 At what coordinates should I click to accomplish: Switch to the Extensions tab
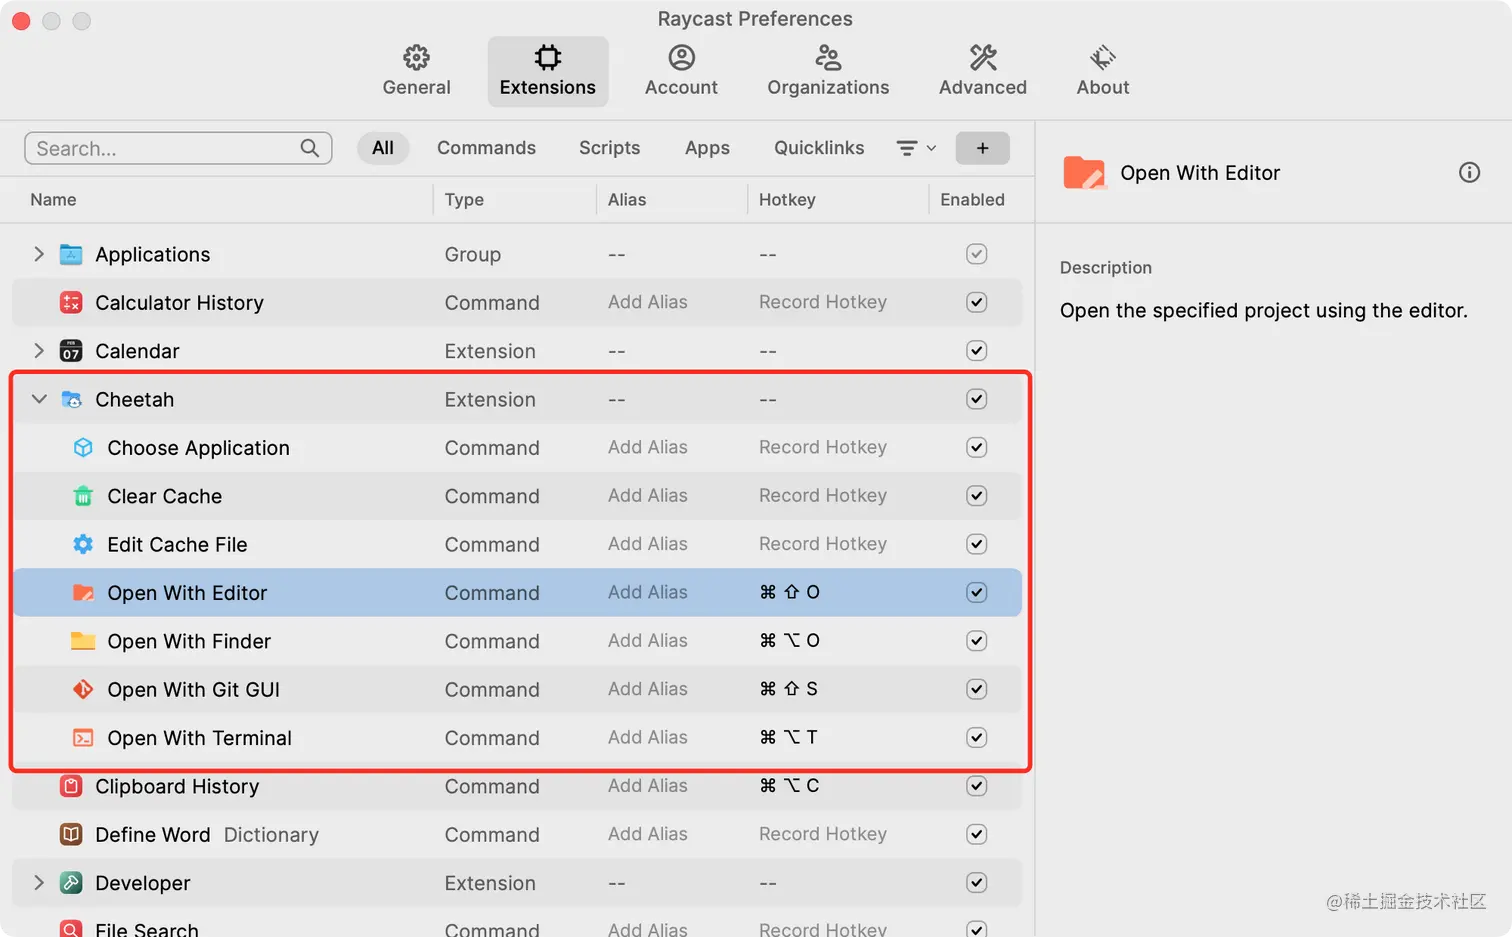tap(547, 71)
